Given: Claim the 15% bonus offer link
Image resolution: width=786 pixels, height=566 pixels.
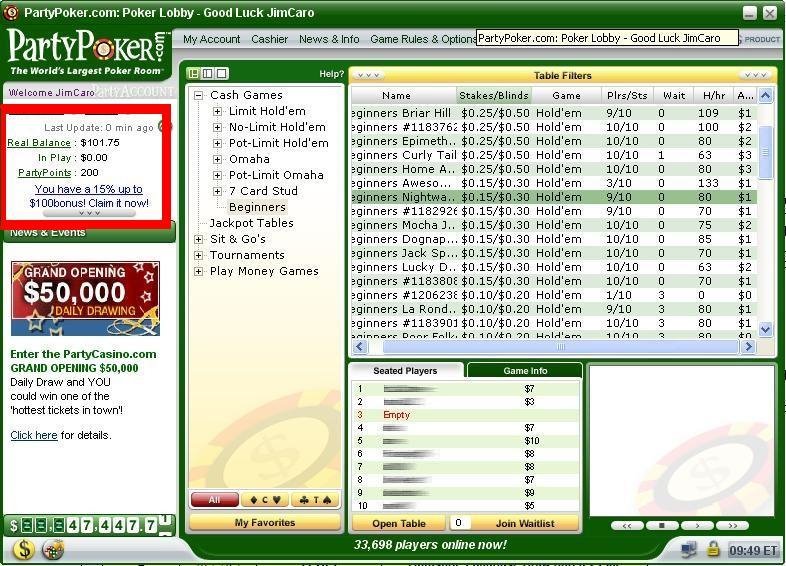Looking at the screenshot, I should coord(89,196).
